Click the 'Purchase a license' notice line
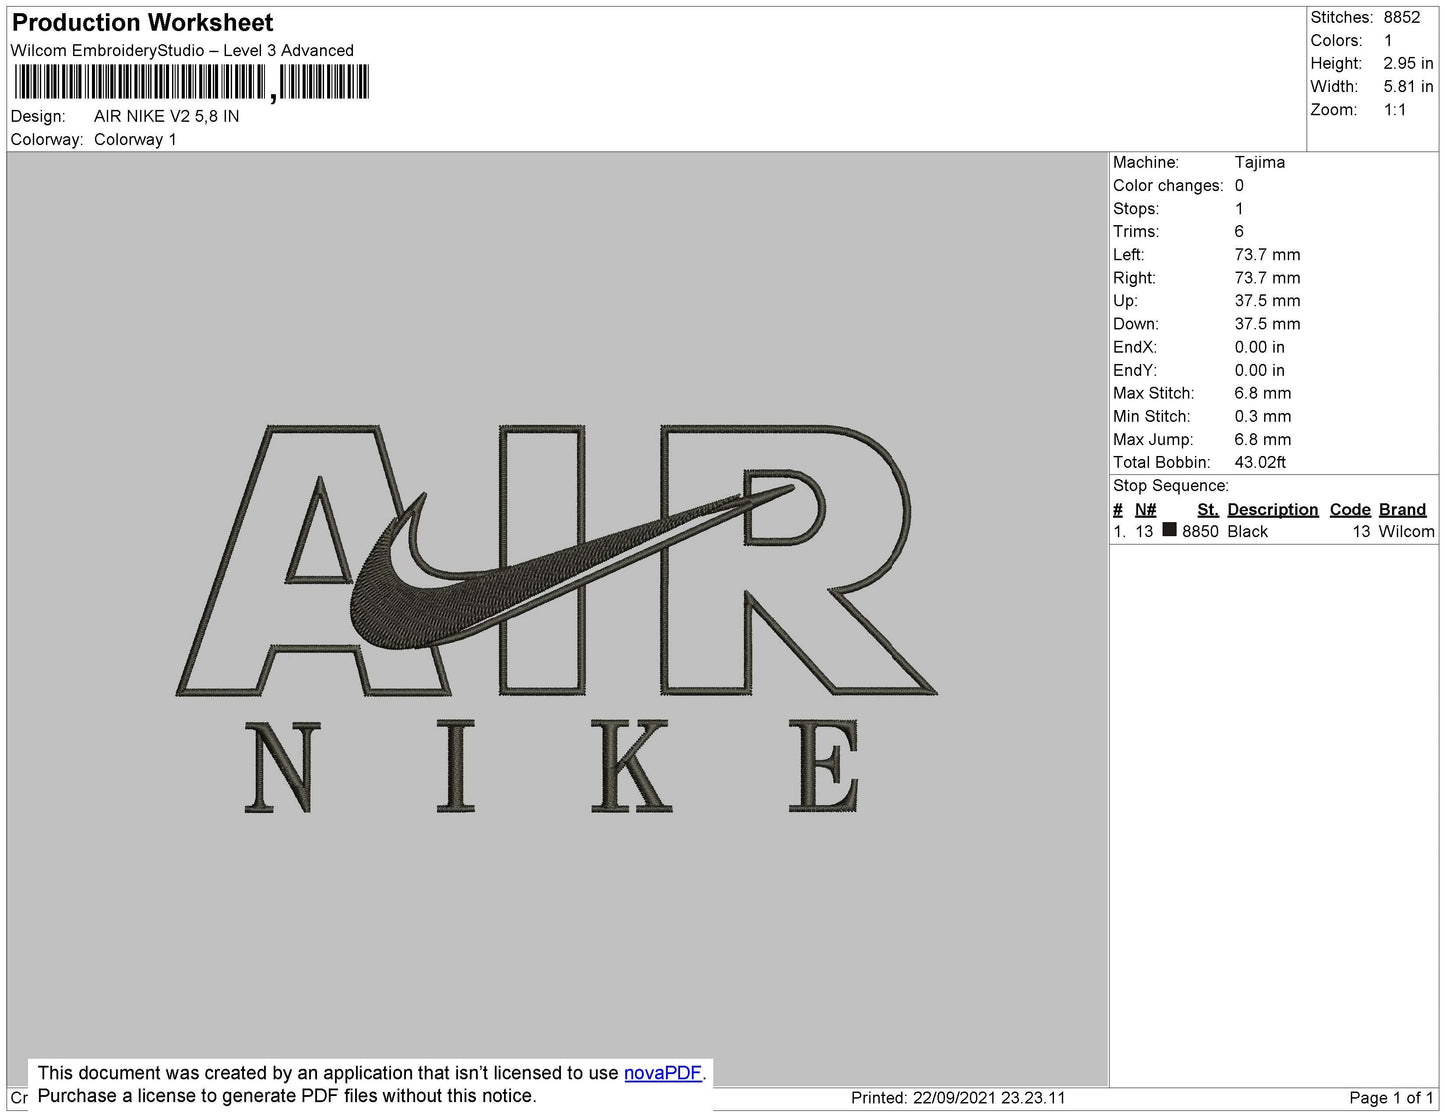1445x1117 pixels. (x=287, y=1096)
